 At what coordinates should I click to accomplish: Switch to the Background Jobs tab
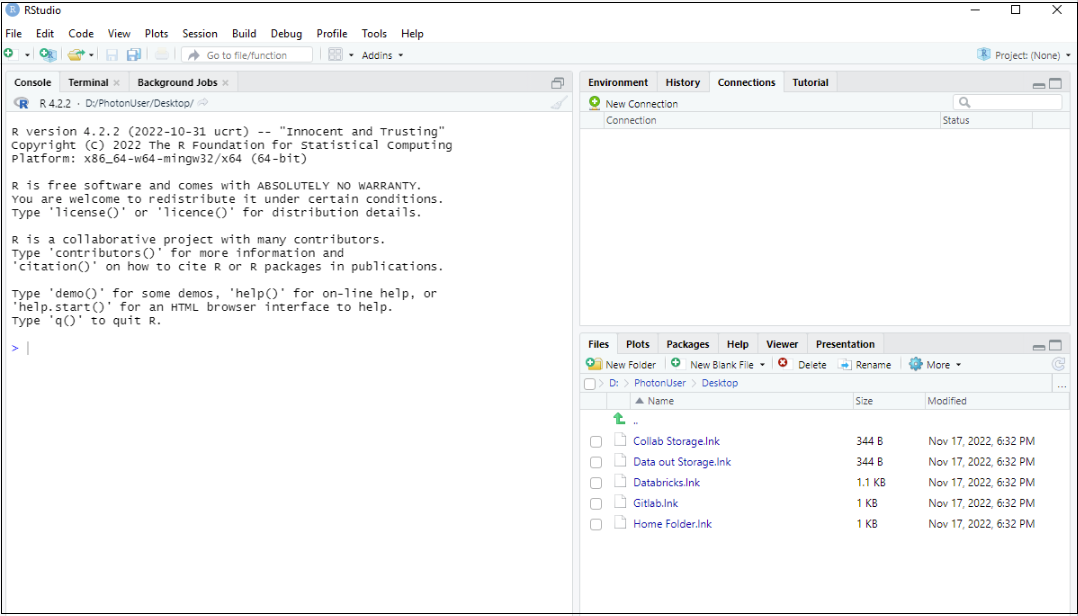[x=177, y=82]
